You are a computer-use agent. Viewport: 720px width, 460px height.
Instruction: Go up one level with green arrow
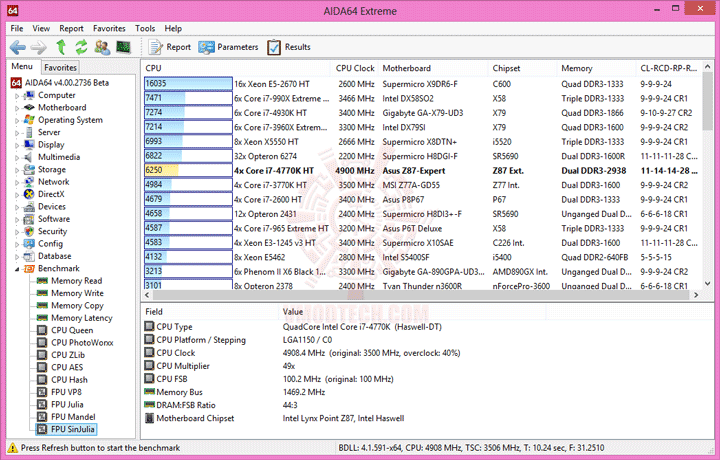61,47
